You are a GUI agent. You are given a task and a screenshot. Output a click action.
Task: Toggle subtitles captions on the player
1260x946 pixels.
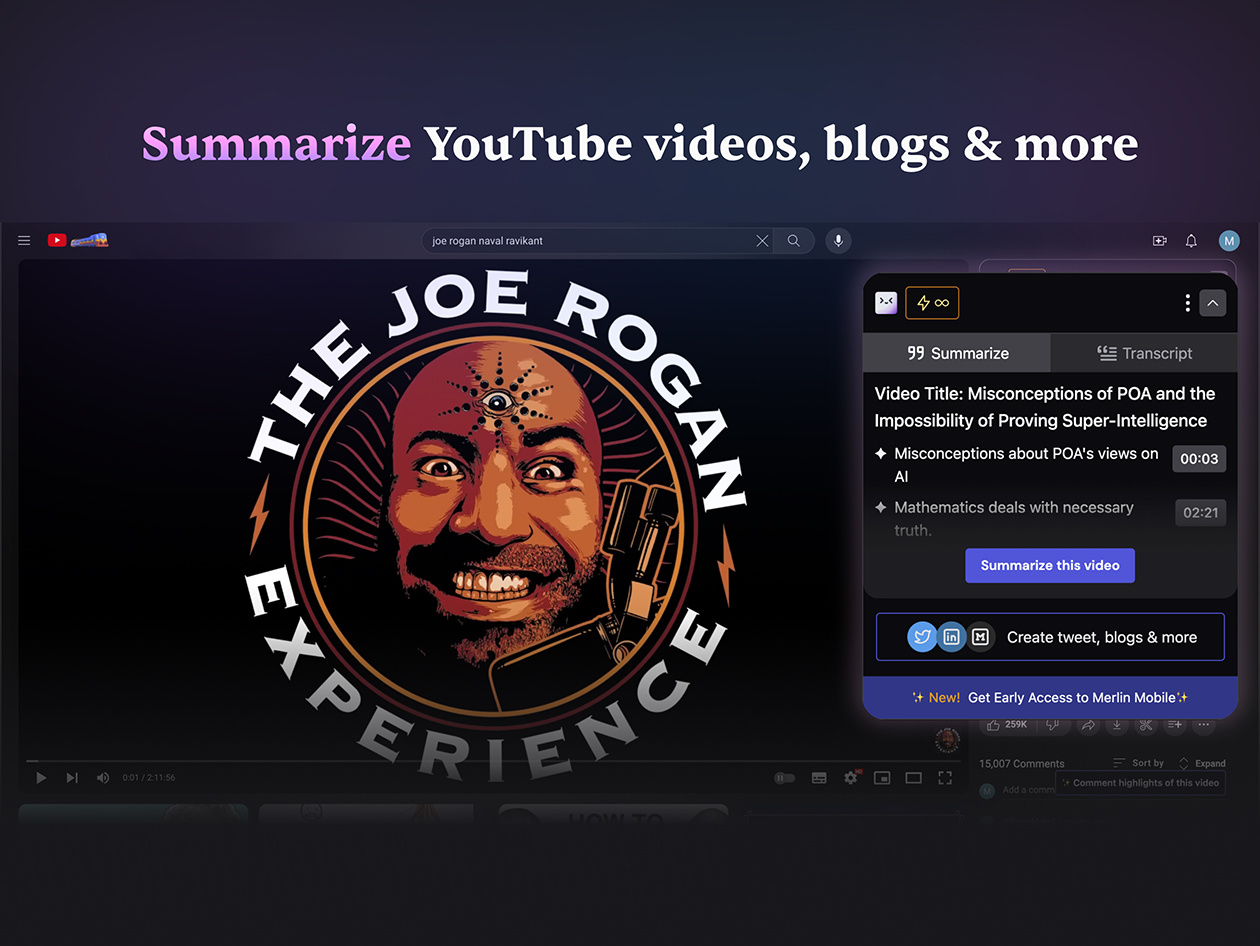(x=819, y=778)
